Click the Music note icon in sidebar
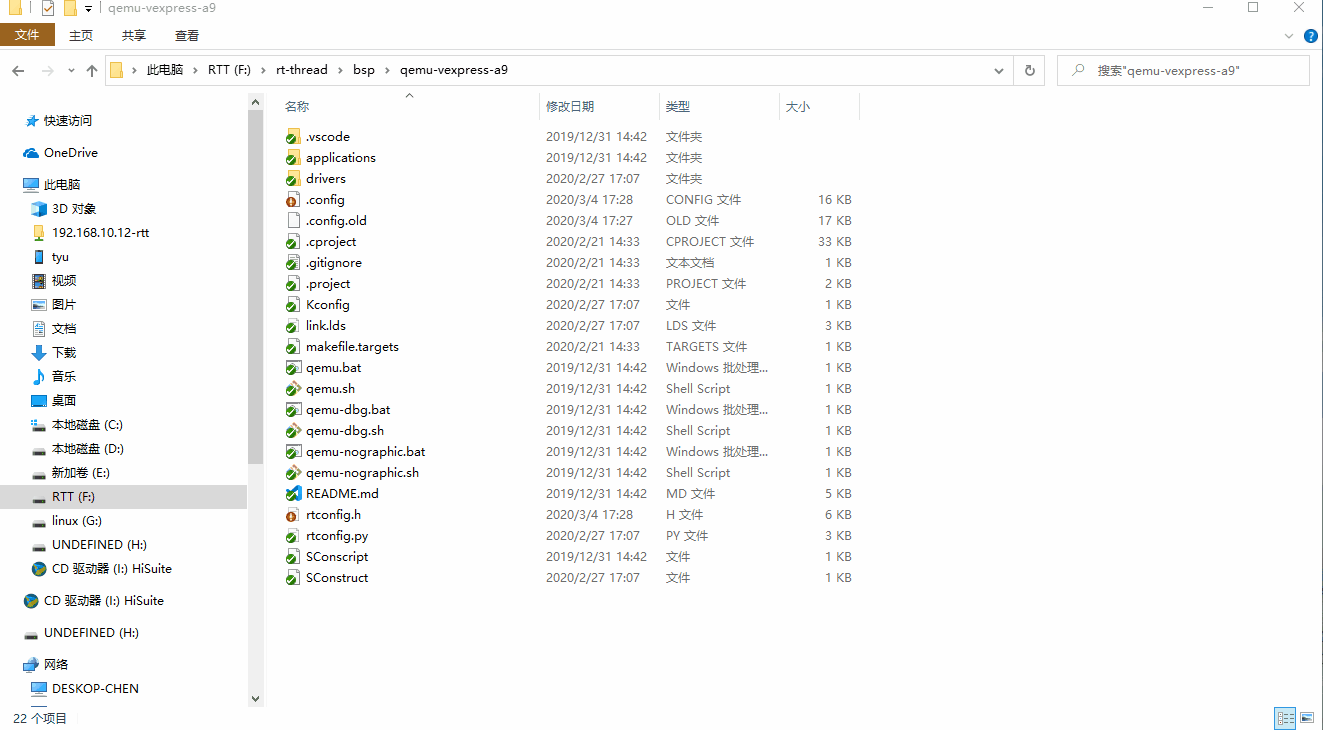This screenshot has height=730, width=1323. [39, 377]
